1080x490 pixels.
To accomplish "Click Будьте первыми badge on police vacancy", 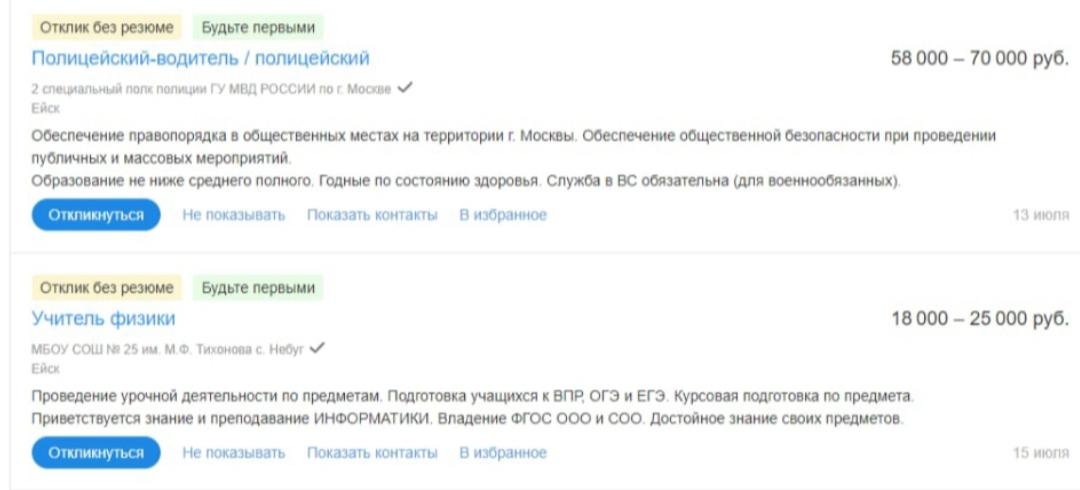I will pos(258,28).
